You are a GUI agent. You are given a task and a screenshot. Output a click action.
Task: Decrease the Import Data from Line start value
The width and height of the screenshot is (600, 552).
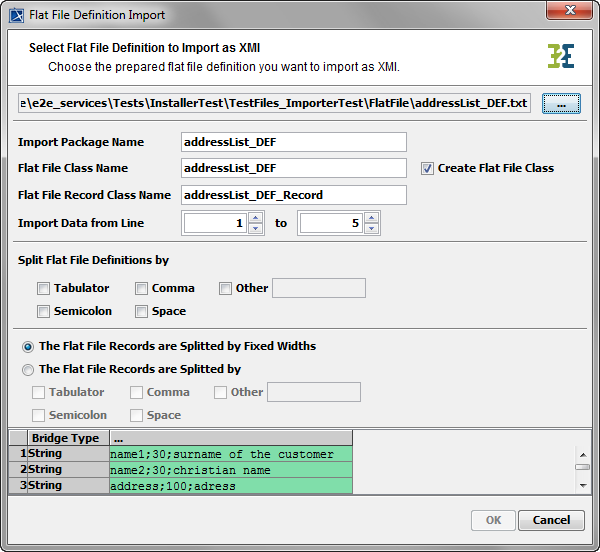pos(255,229)
